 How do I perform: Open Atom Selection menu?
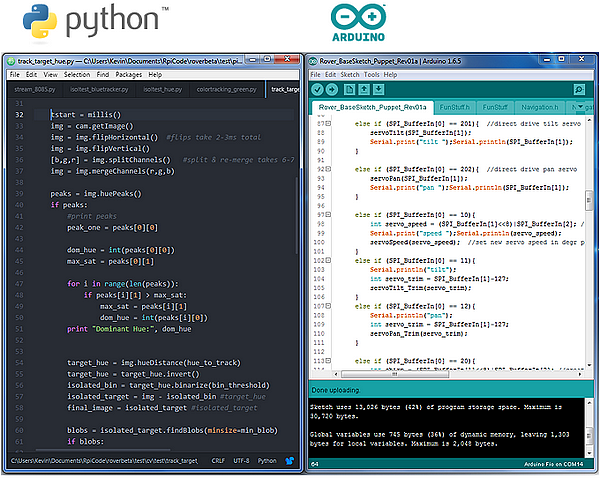[x=77, y=75]
